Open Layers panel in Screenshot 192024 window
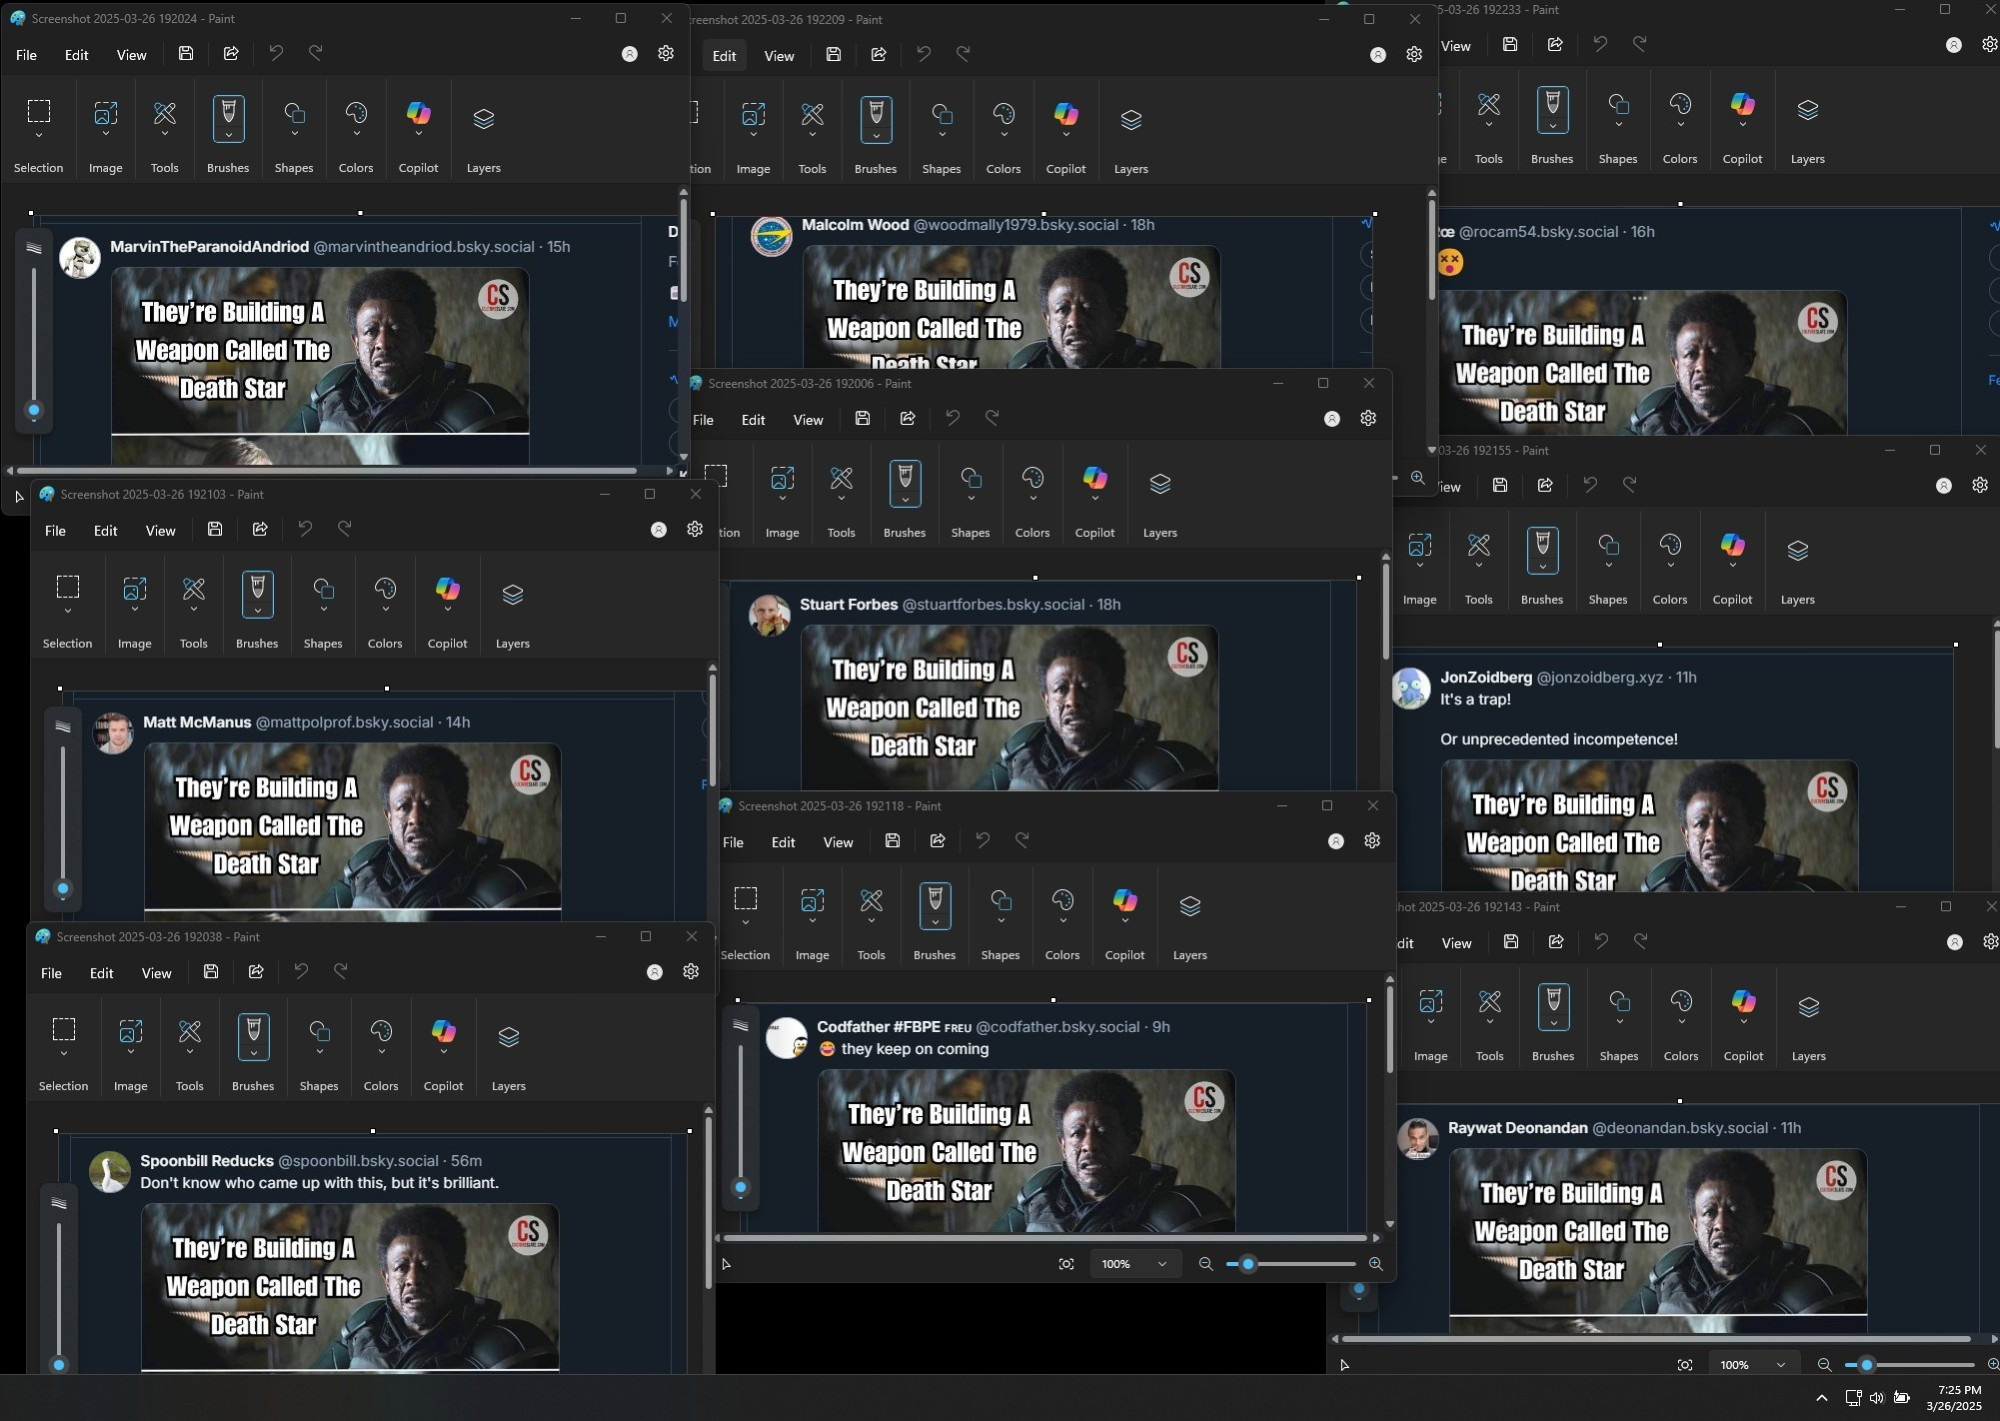Screen dimensions: 2000x1421 pos(483,119)
